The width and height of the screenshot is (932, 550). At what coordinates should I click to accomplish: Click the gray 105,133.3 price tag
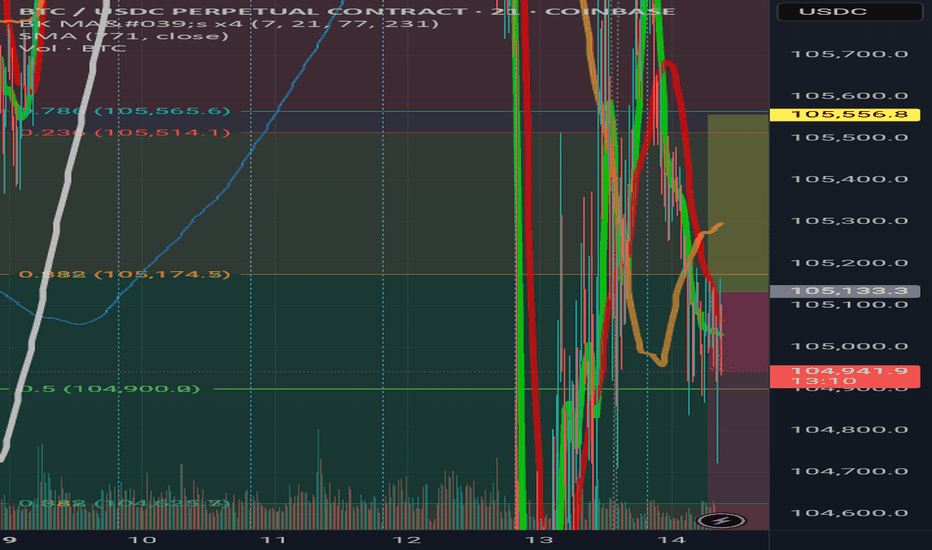pos(845,291)
